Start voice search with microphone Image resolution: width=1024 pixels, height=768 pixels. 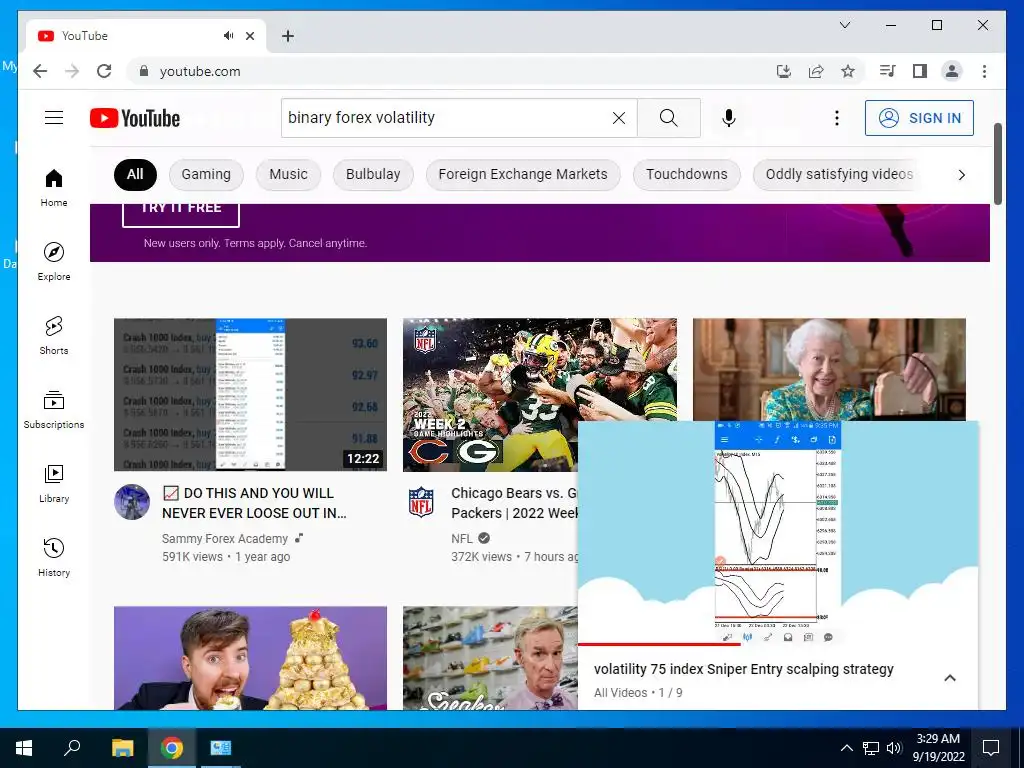coord(729,118)
